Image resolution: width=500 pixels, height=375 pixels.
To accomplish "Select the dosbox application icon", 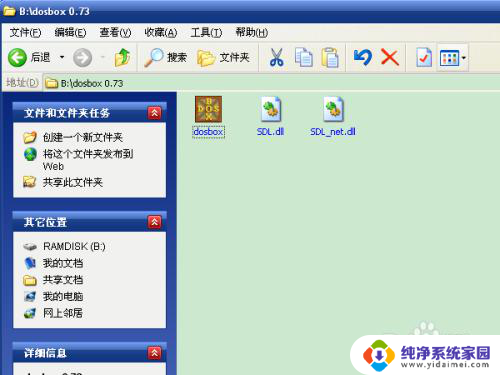I will [x=208, y=109].
